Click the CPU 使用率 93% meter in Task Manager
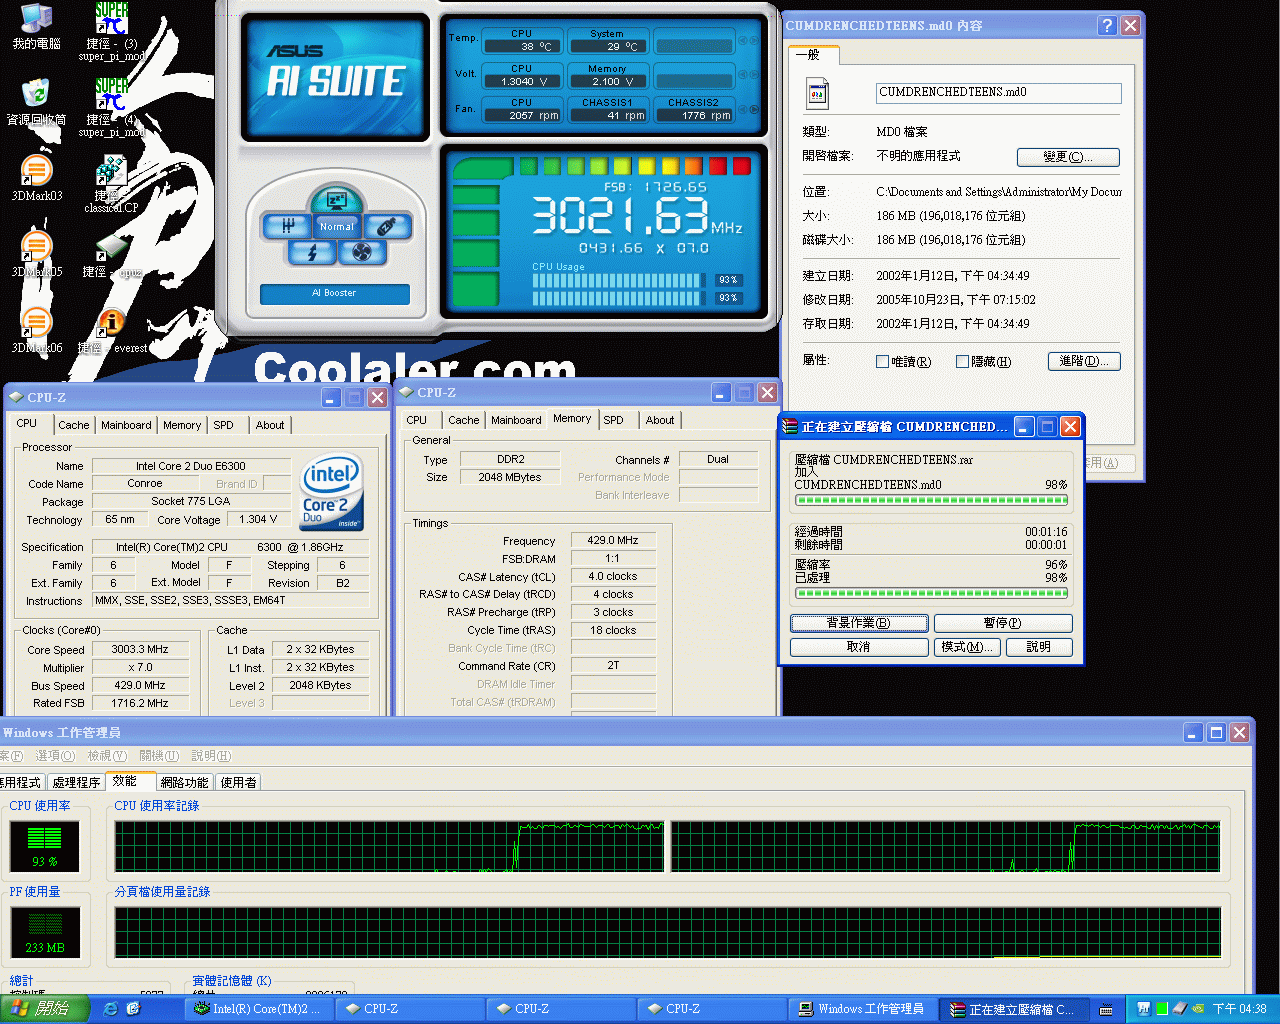This screenshot has width=1280, height=1024. (45, 845)
